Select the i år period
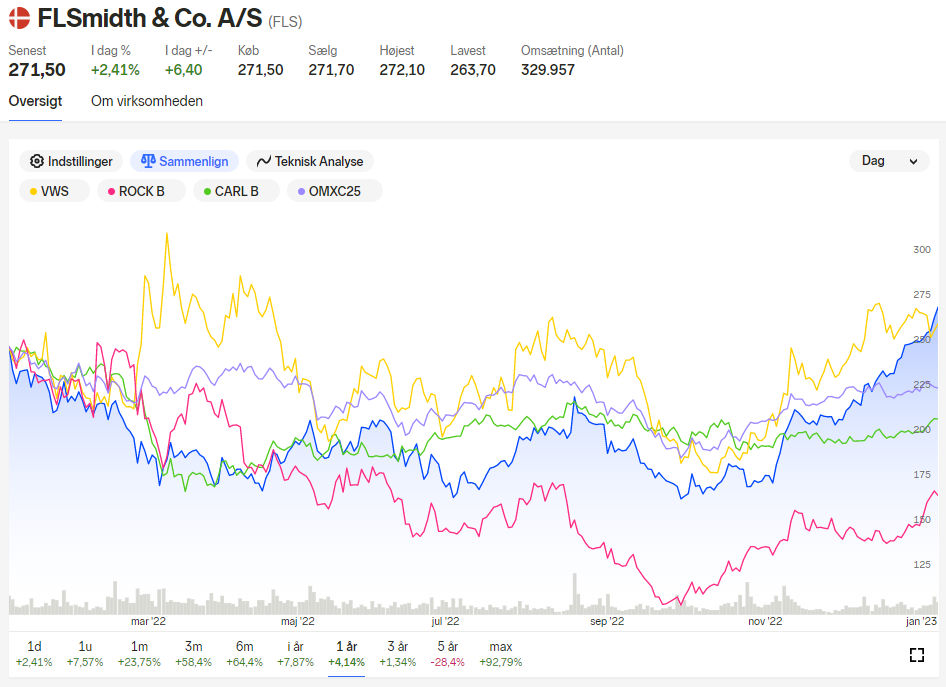The width and height of the screenshot is (946, 687). pos(296,654)
